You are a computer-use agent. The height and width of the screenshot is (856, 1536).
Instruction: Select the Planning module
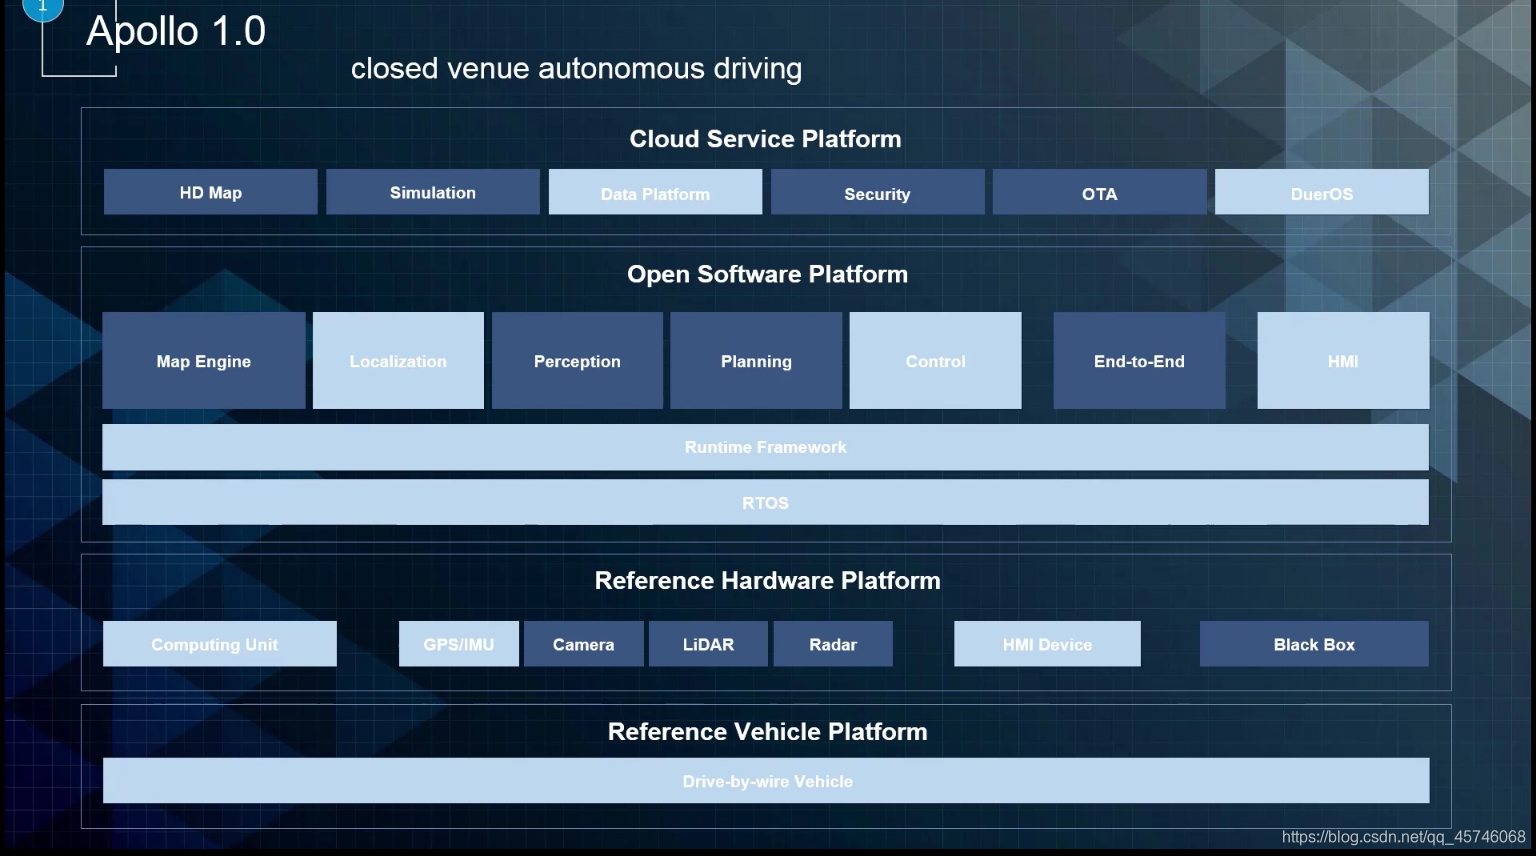tap(756, 360)
